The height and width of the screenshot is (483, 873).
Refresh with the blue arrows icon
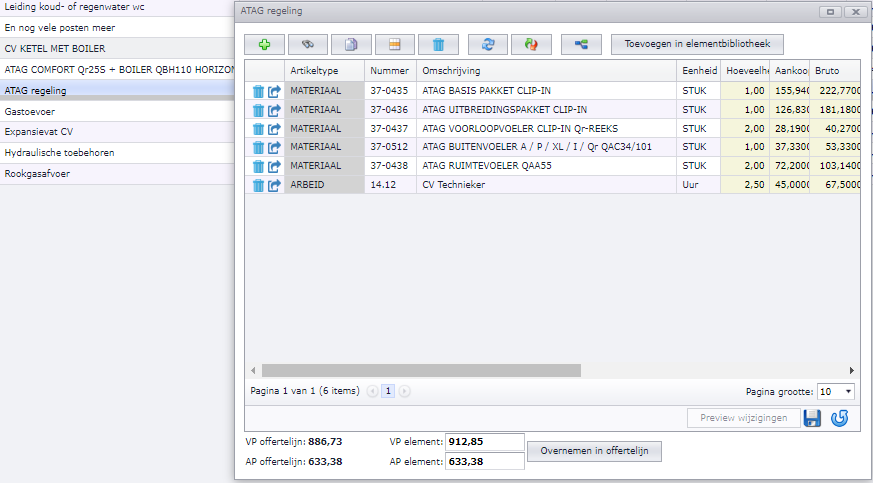[x=488, y=45]
